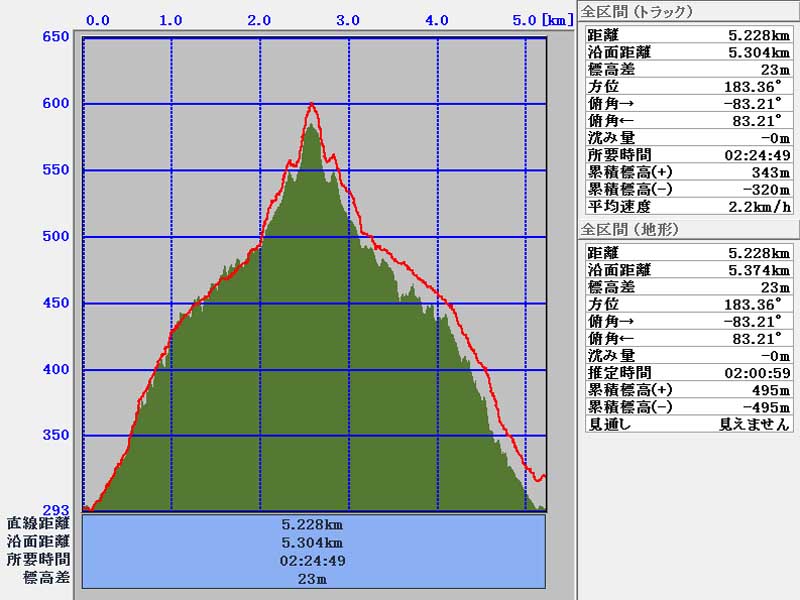Viewport: 800px width, 600px height.
Task: Click the 3.0 distance label on the top axis
Action: coord(348,20)
